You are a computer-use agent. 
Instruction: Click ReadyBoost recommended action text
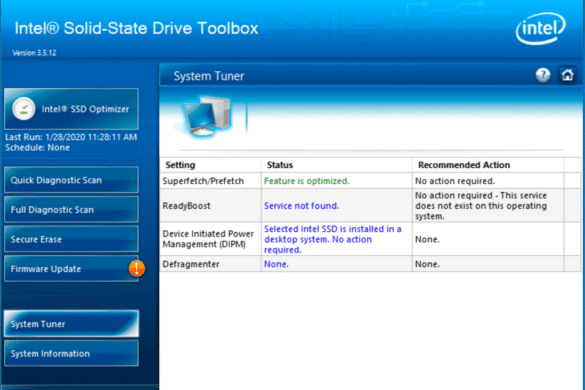pos(481,206)
